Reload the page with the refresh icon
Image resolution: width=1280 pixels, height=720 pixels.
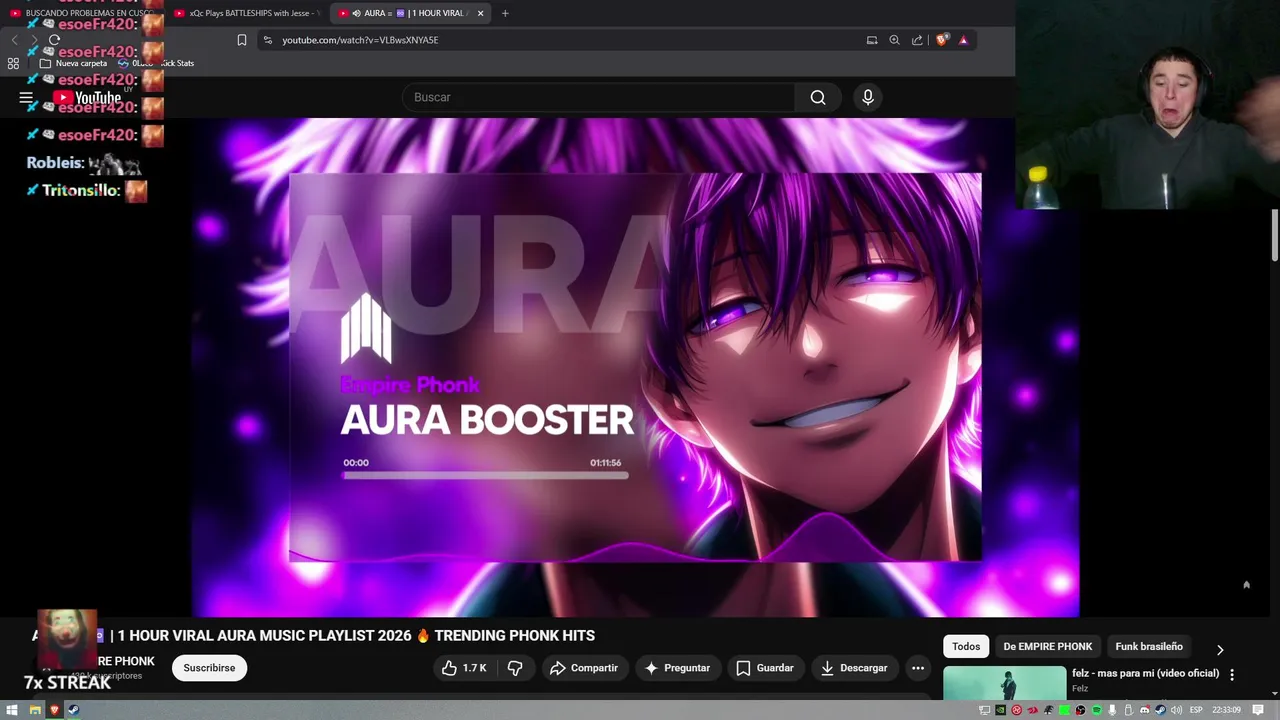pyautogui.click(x=54, y=40)
